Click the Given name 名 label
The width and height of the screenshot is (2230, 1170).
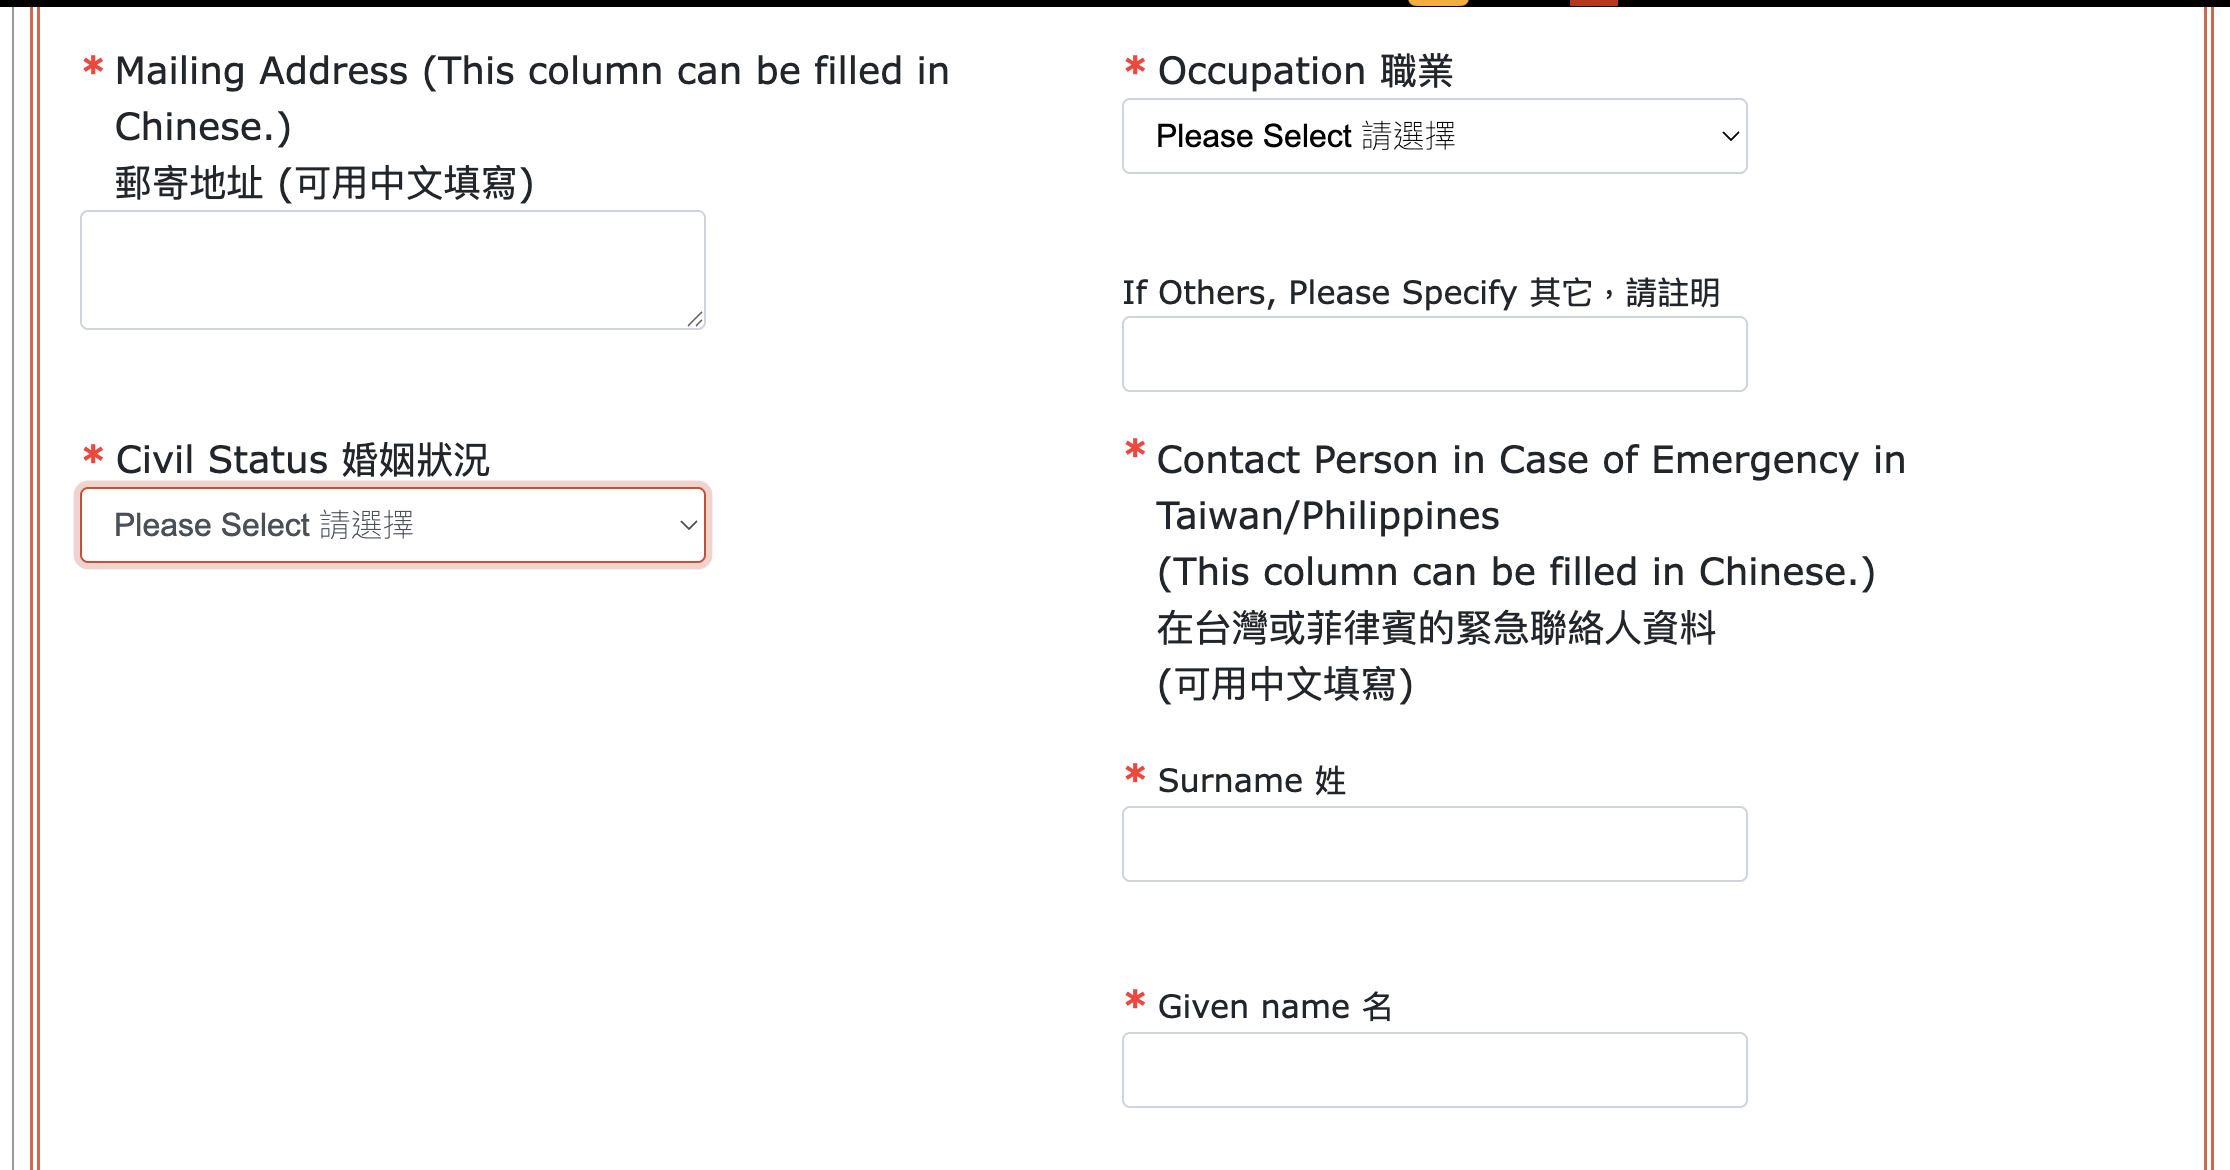(x=1274, y=1006)
